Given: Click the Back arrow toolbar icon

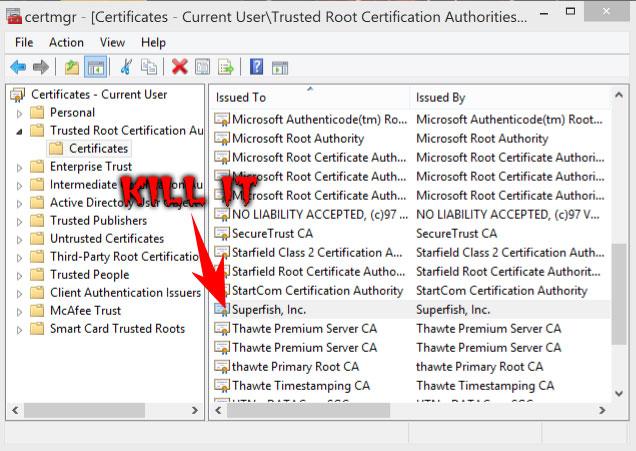Looking at the screenshot, I should [x=18, y=67].
